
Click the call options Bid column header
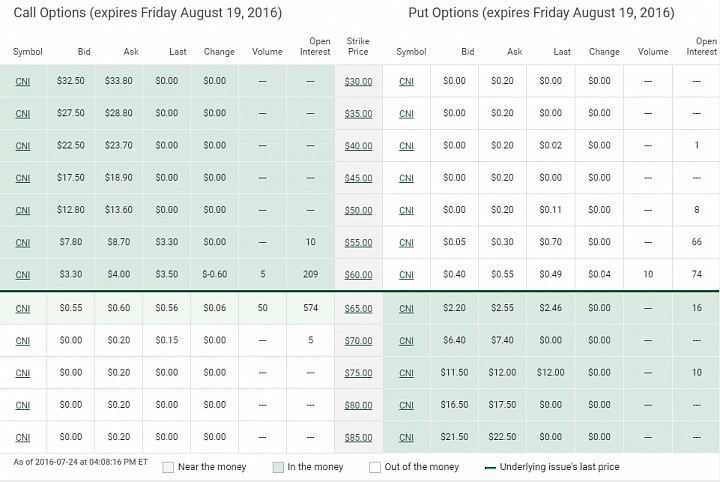(x=84, y=51)
